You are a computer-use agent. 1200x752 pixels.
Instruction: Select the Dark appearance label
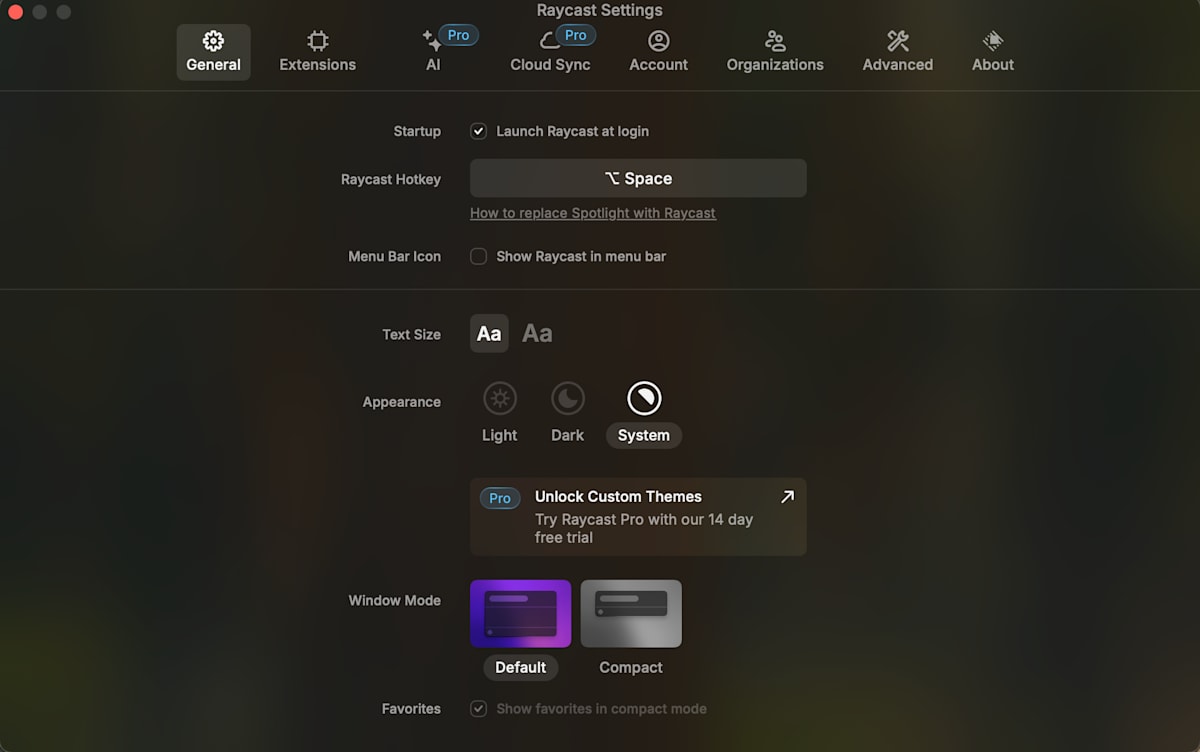pos(568,435)
